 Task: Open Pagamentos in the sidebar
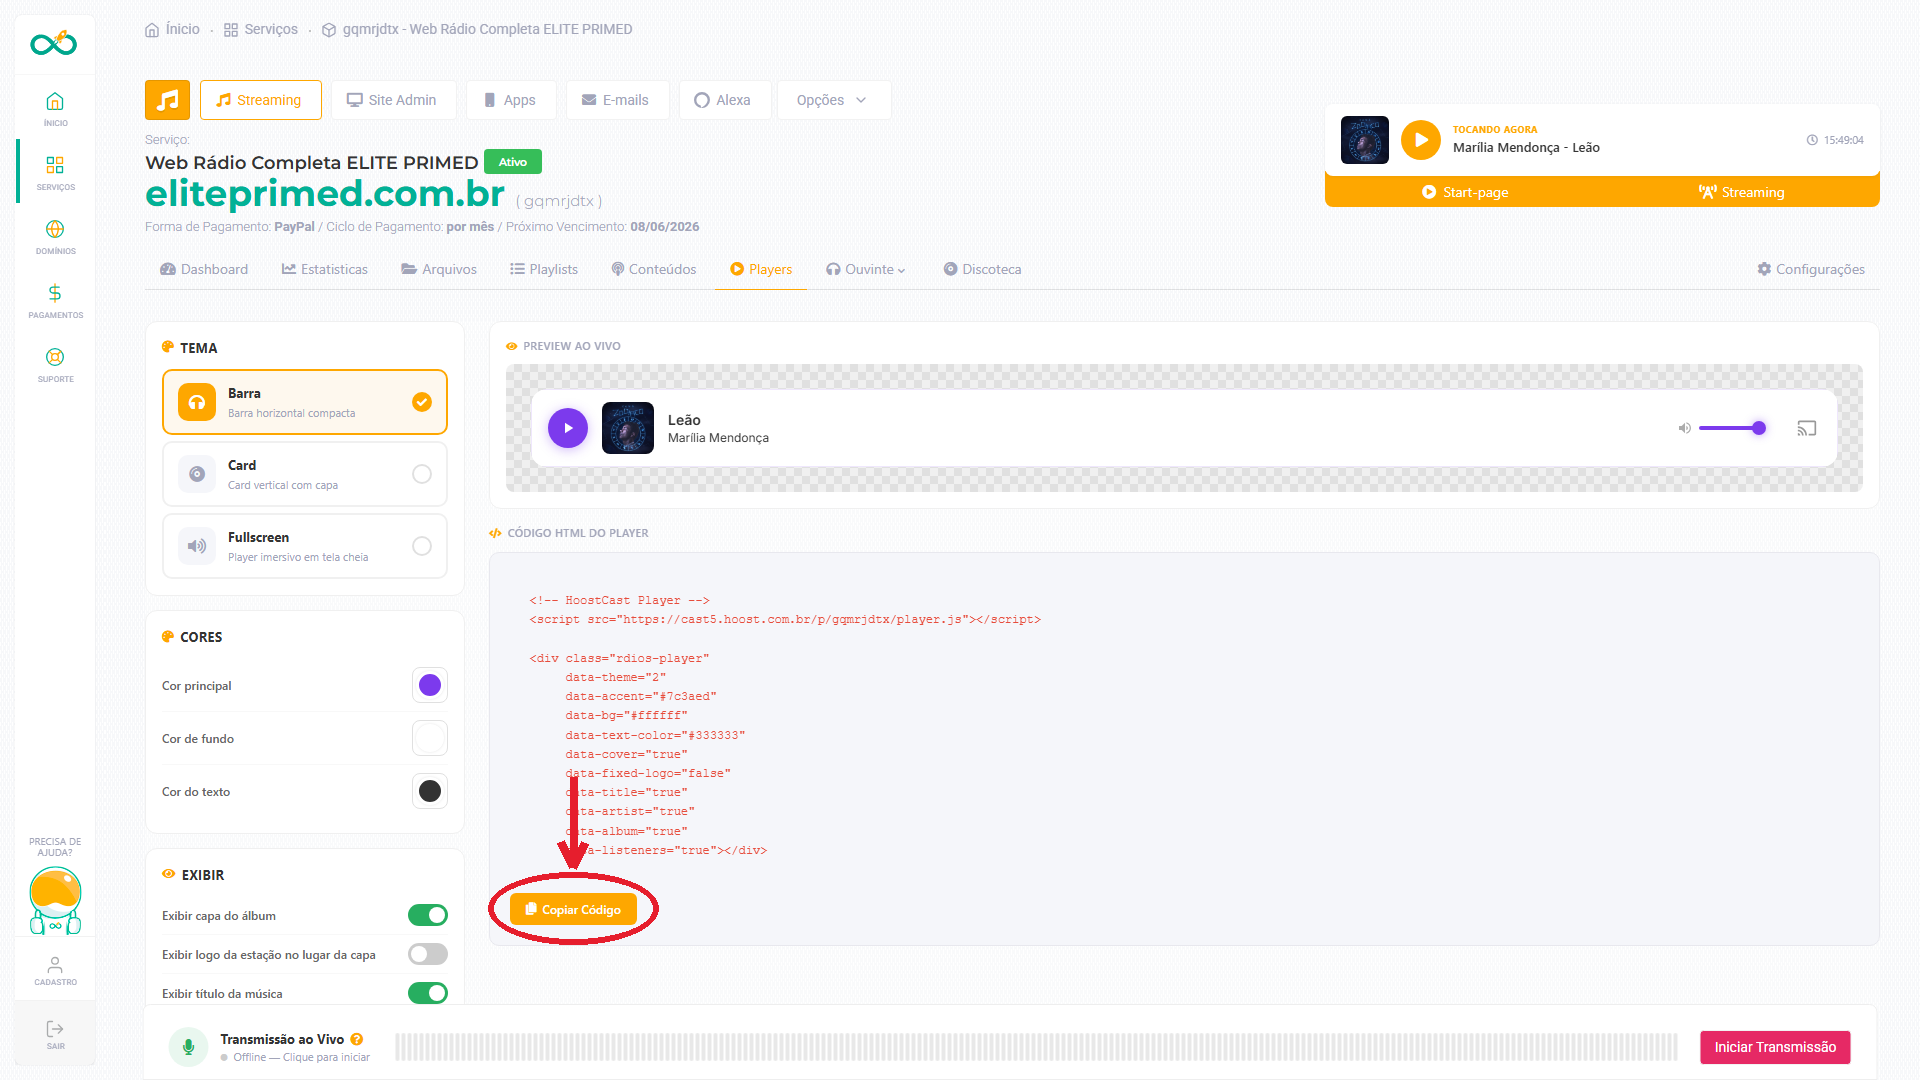55,300
